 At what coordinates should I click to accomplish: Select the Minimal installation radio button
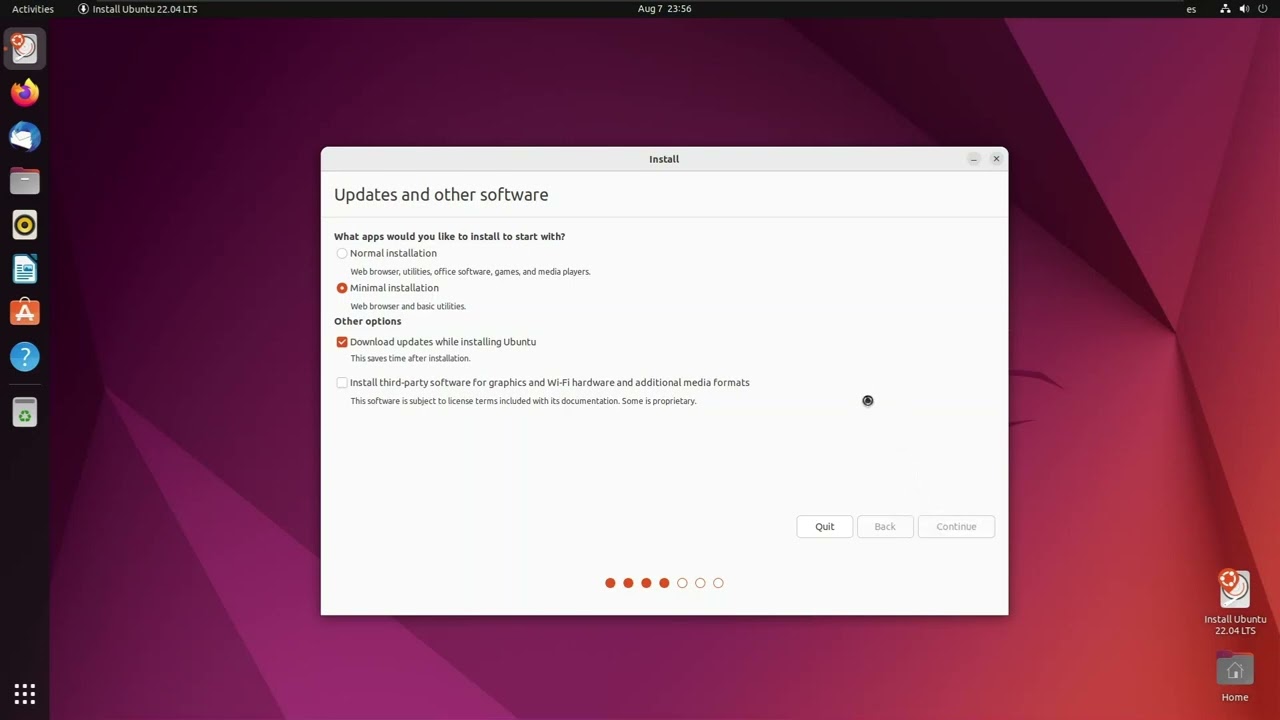click(x=342, y=288)
